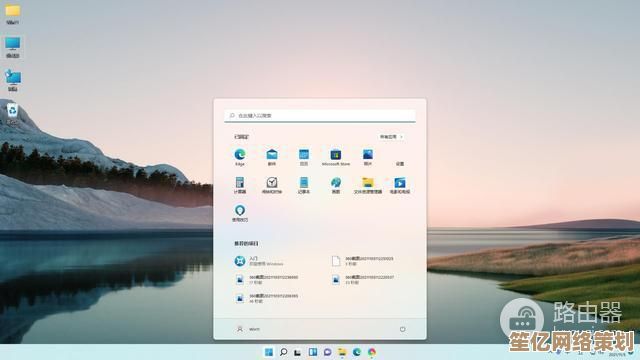Select the yellow folder icon on desktop
Screen dimensions: 640x360
(13, 14)
